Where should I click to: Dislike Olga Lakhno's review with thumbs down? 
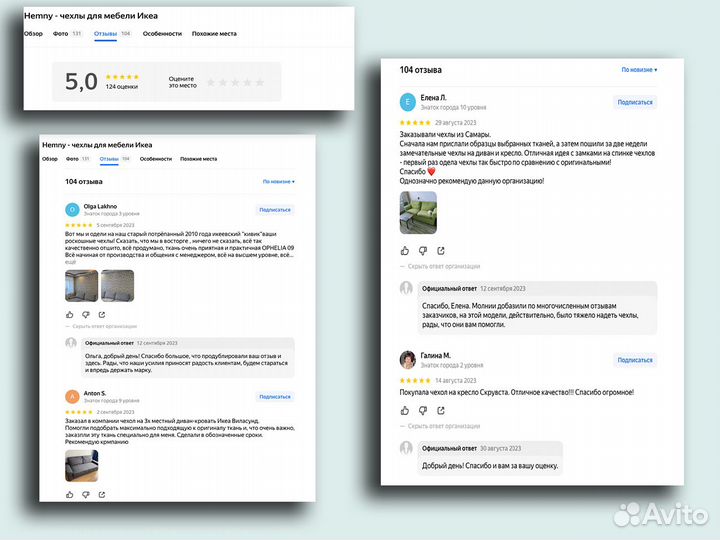coord(84,315)
